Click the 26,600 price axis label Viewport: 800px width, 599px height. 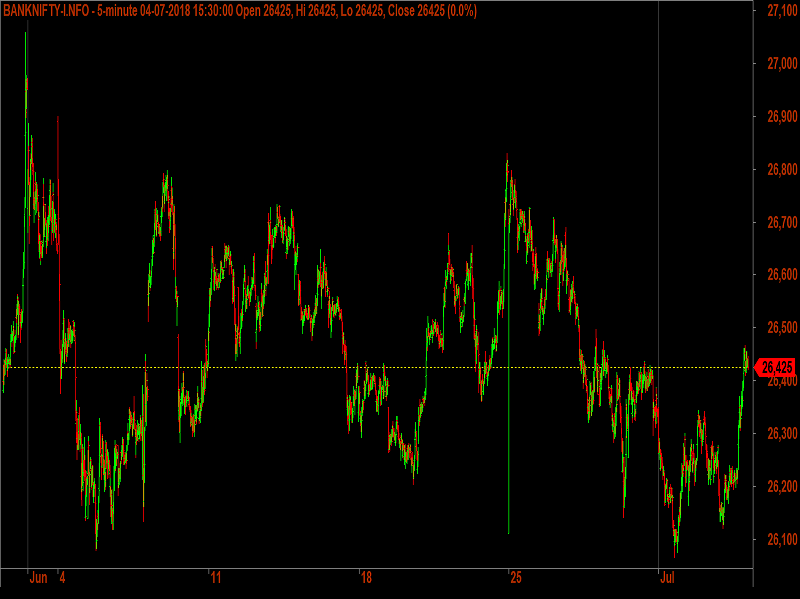point(782,274)
